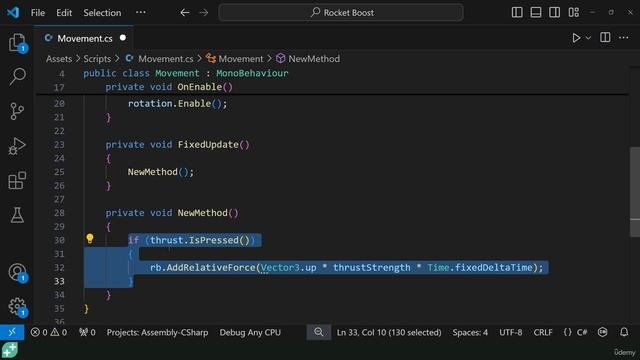640x360 pixels.
Task: Show more menus via the ellipsis
Action: click(x=140, y=12)
